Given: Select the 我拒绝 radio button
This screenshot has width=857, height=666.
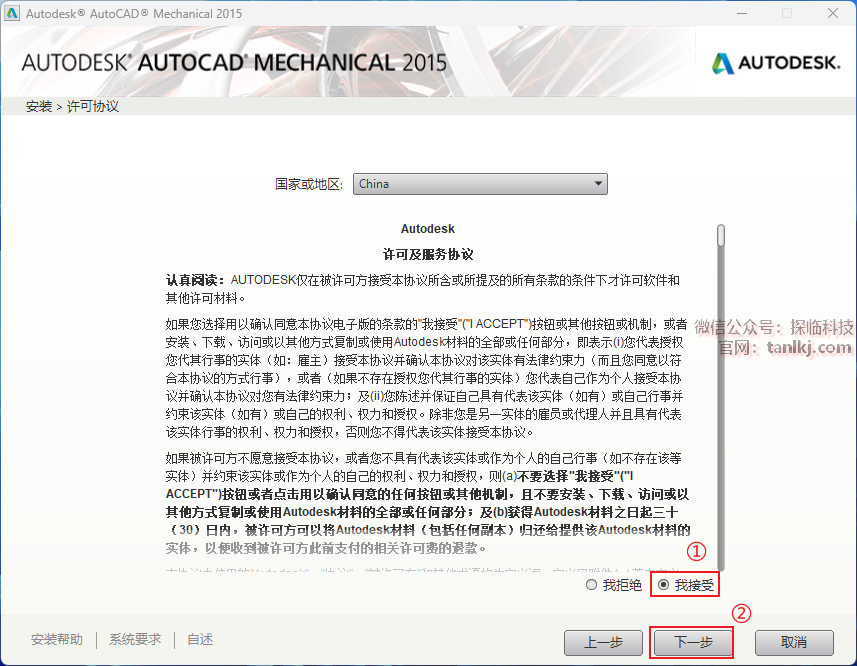Looking at the screenshot, I should [591, 585].
